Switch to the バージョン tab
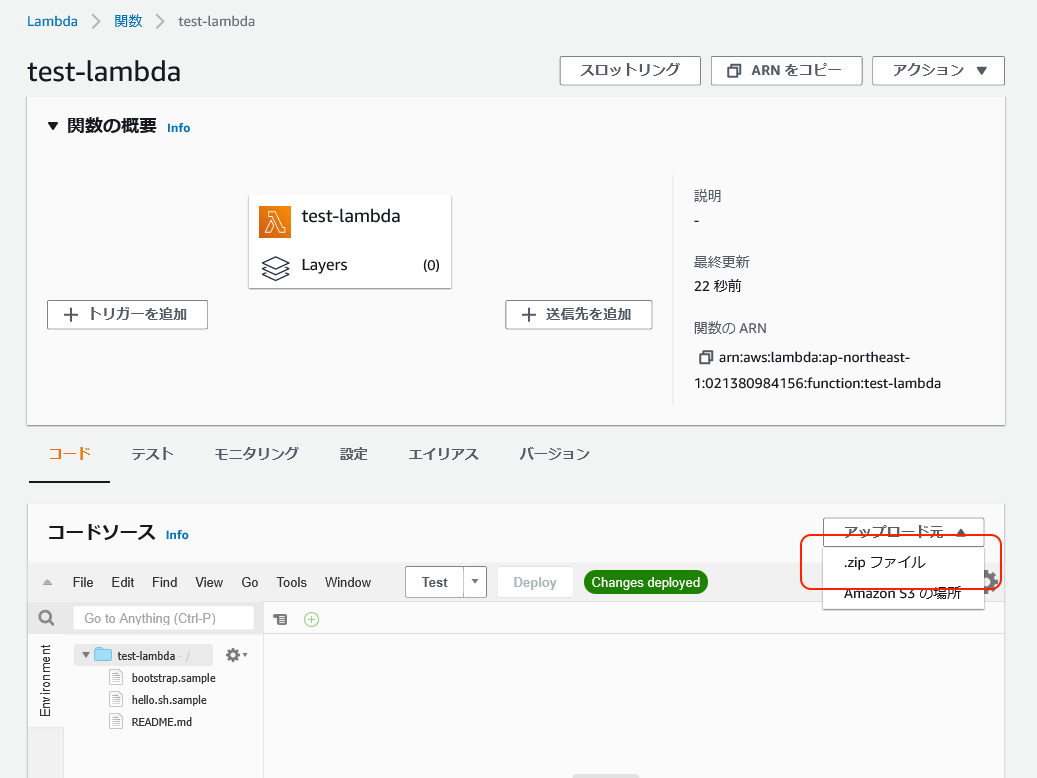Screen dimensions: 1037x778 pyautogui.click(x=554, y=454)
